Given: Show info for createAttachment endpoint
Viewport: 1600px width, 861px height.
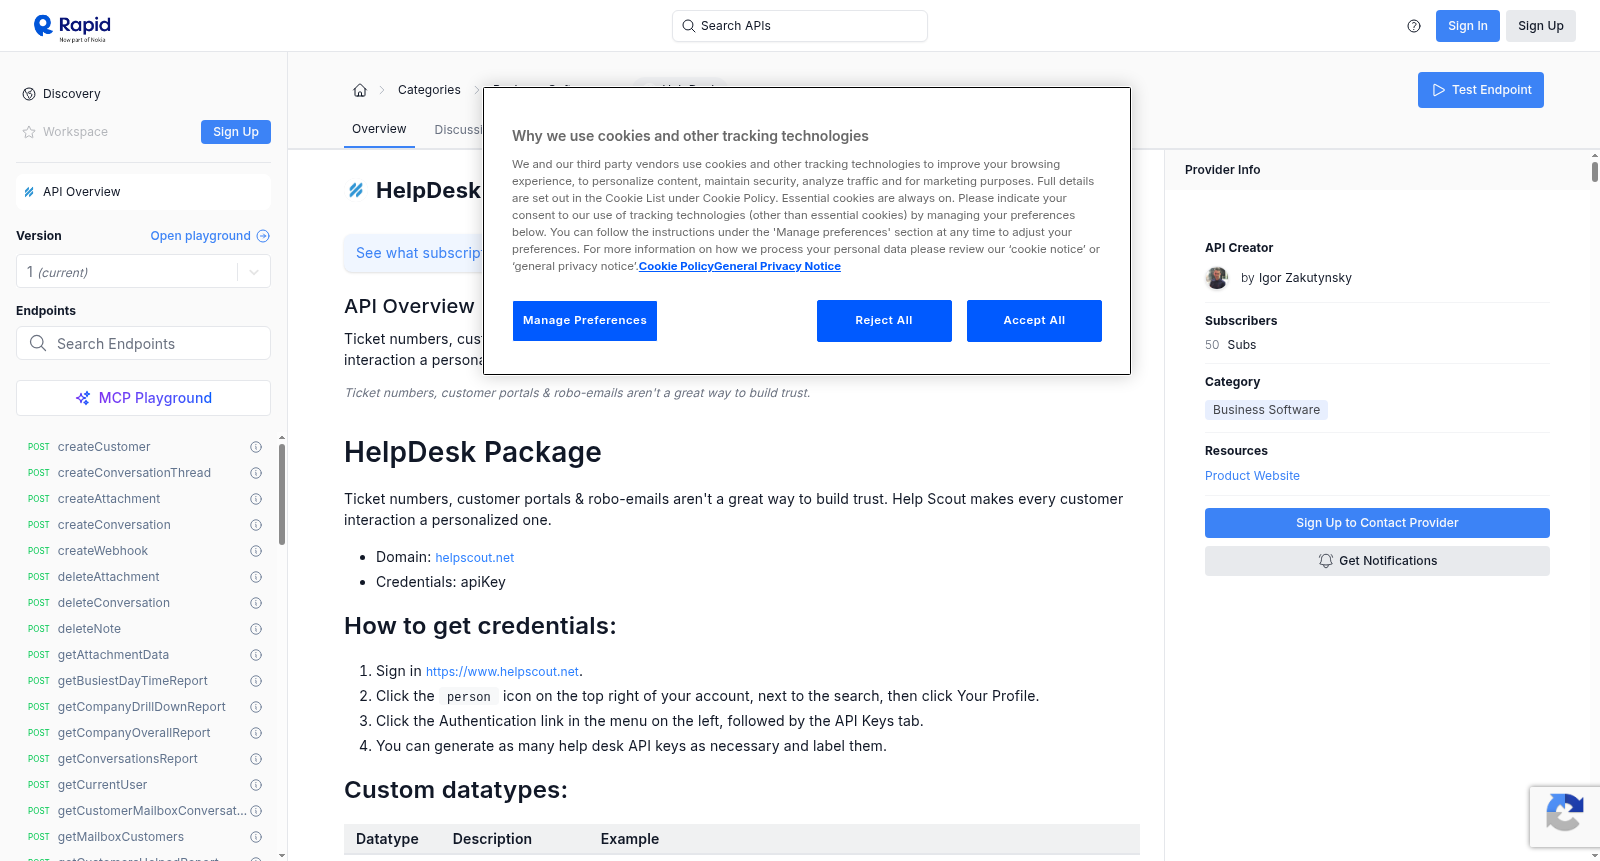Looking at the screenshot, I should tap(256, 499).
